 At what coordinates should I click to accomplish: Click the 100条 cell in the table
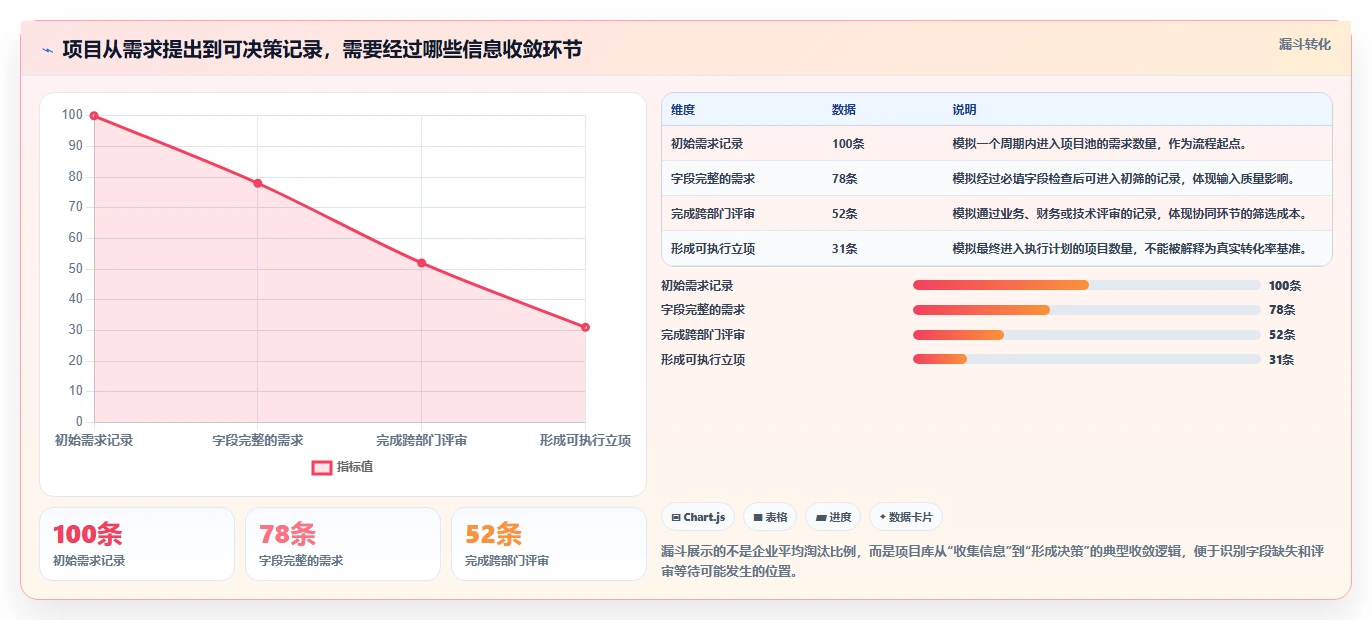coord(848,144)
